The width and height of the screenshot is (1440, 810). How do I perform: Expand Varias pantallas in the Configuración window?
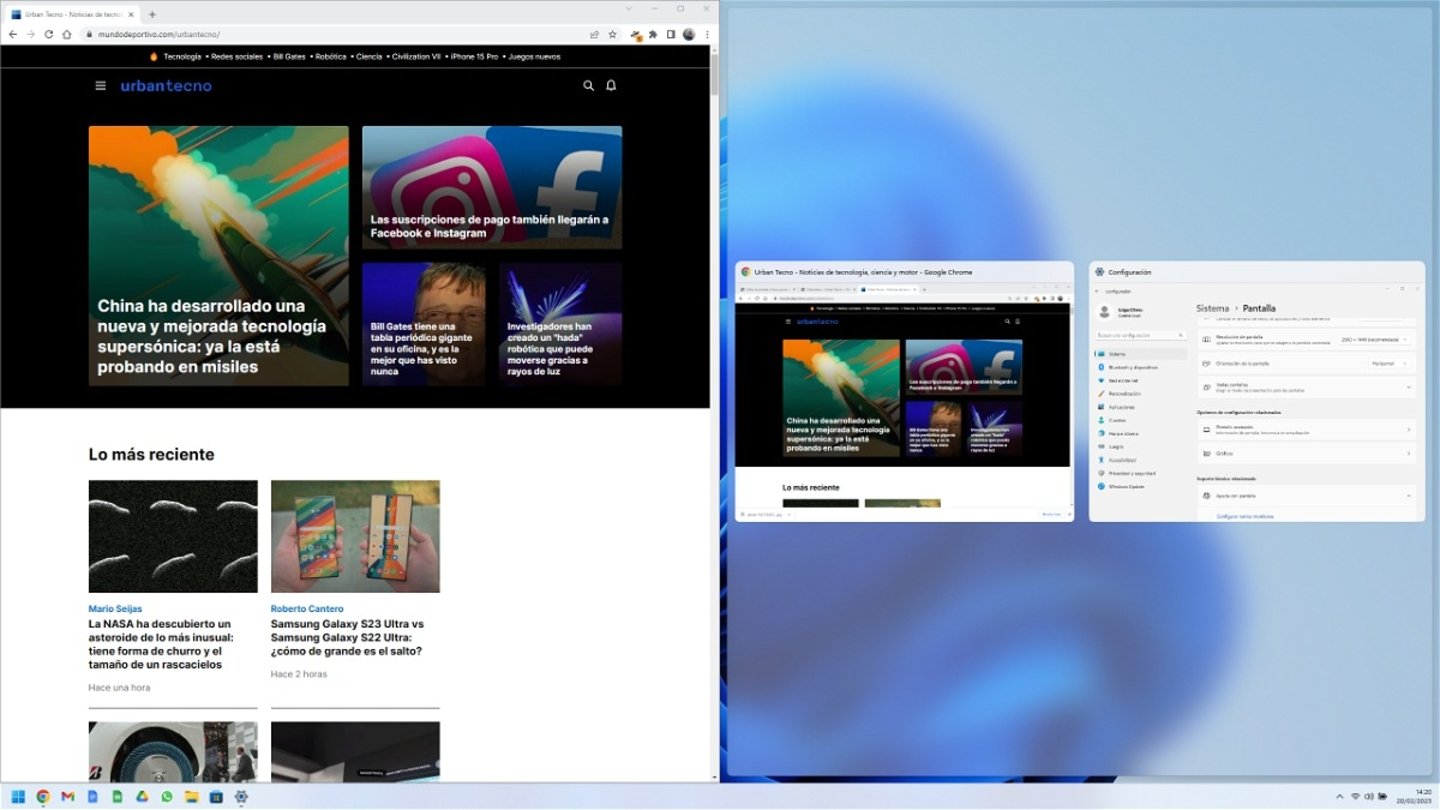click(x=1306, y=387)
